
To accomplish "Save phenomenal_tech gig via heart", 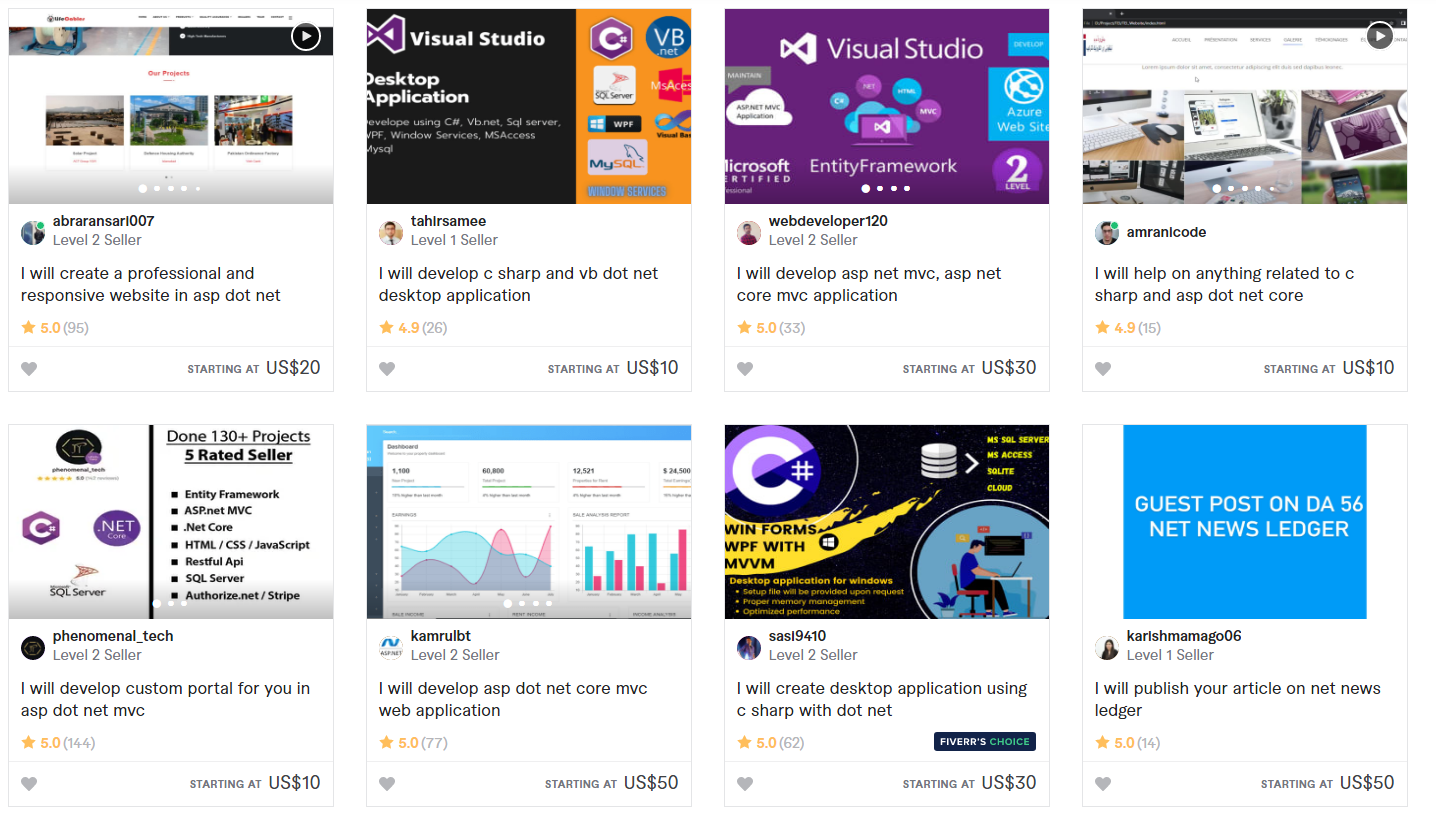I will (29, 784).
